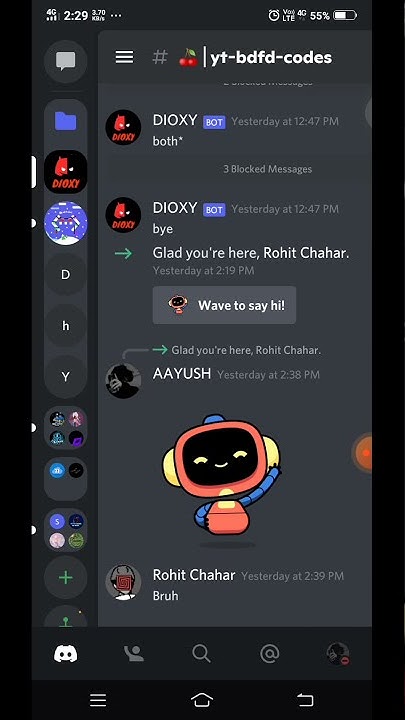The image size is (405, 720).
Task: Tap the green plus add server button
Action: pyautogui.click(x=66, y=577)
